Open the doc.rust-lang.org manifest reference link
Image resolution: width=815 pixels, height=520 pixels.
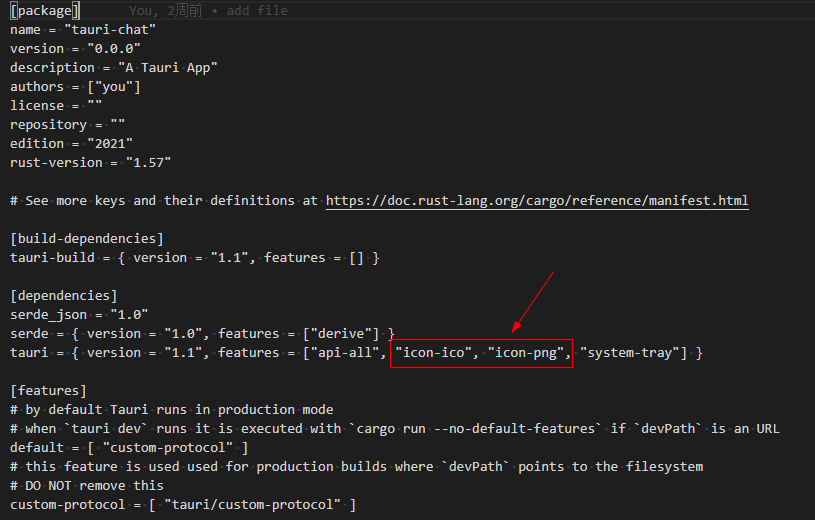click(537, 201)
